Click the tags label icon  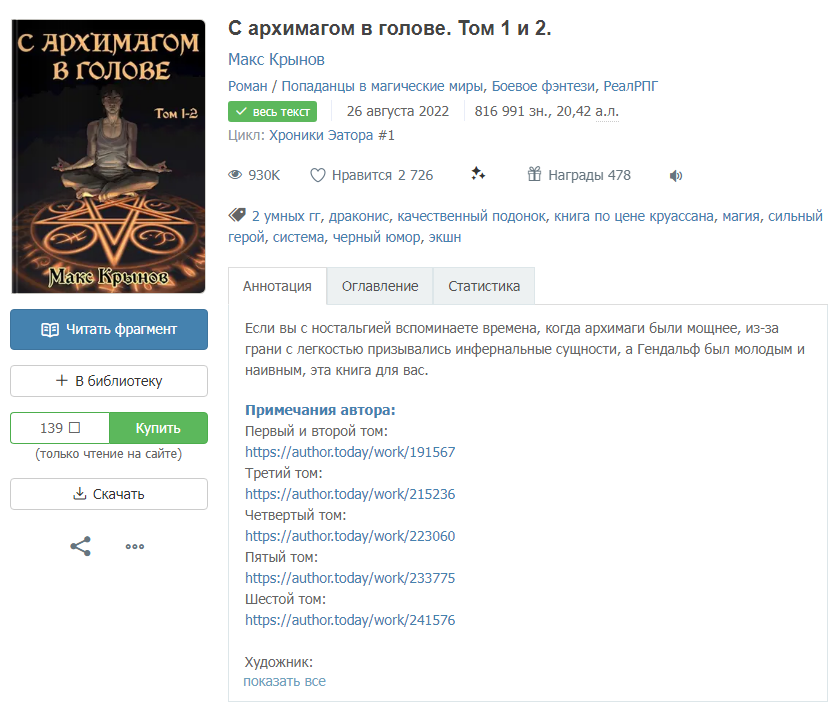[x=237, y=214]
